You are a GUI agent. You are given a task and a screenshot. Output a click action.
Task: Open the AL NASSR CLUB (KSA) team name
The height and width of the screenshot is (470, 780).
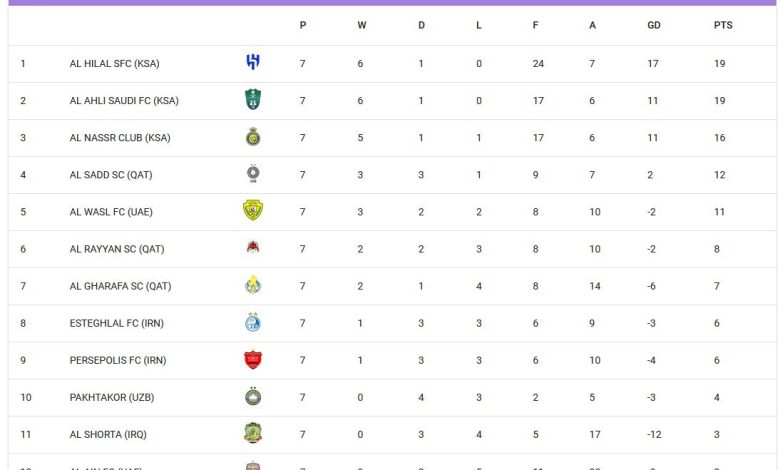120,138
